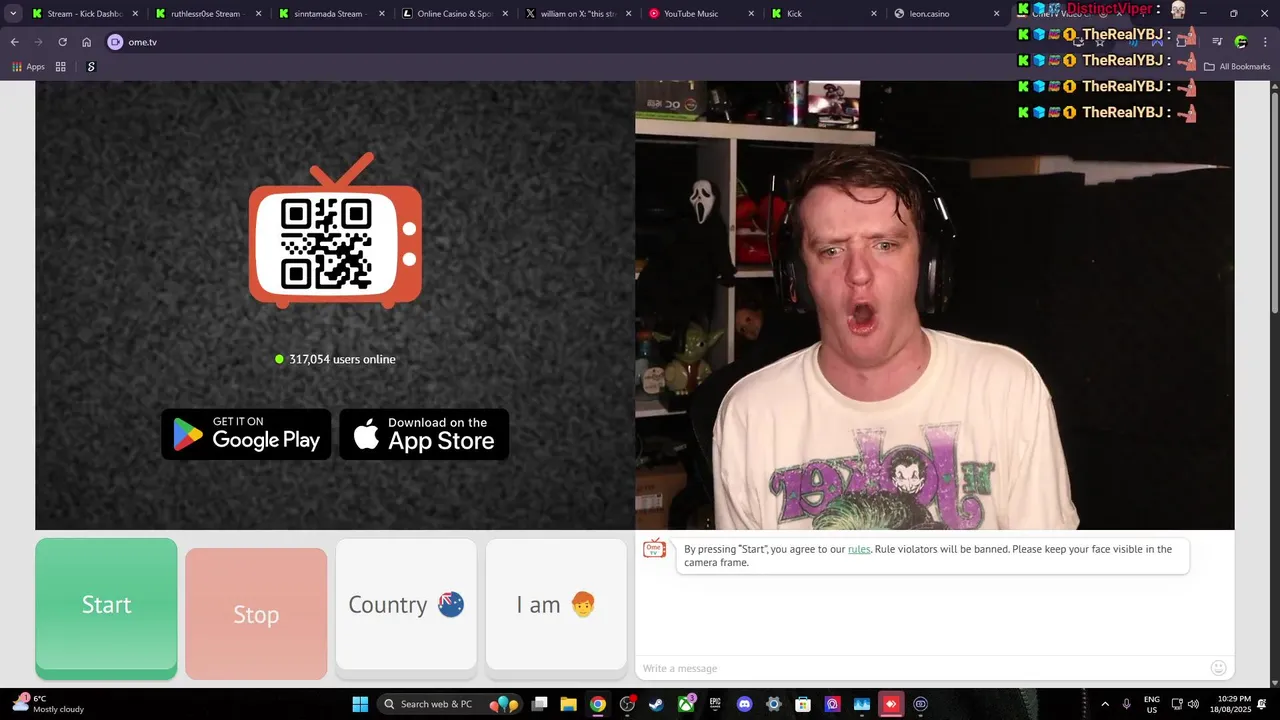Open Task View on the taskbar
This screenshot has width=1280, height=720.
[x=539, y=704]
